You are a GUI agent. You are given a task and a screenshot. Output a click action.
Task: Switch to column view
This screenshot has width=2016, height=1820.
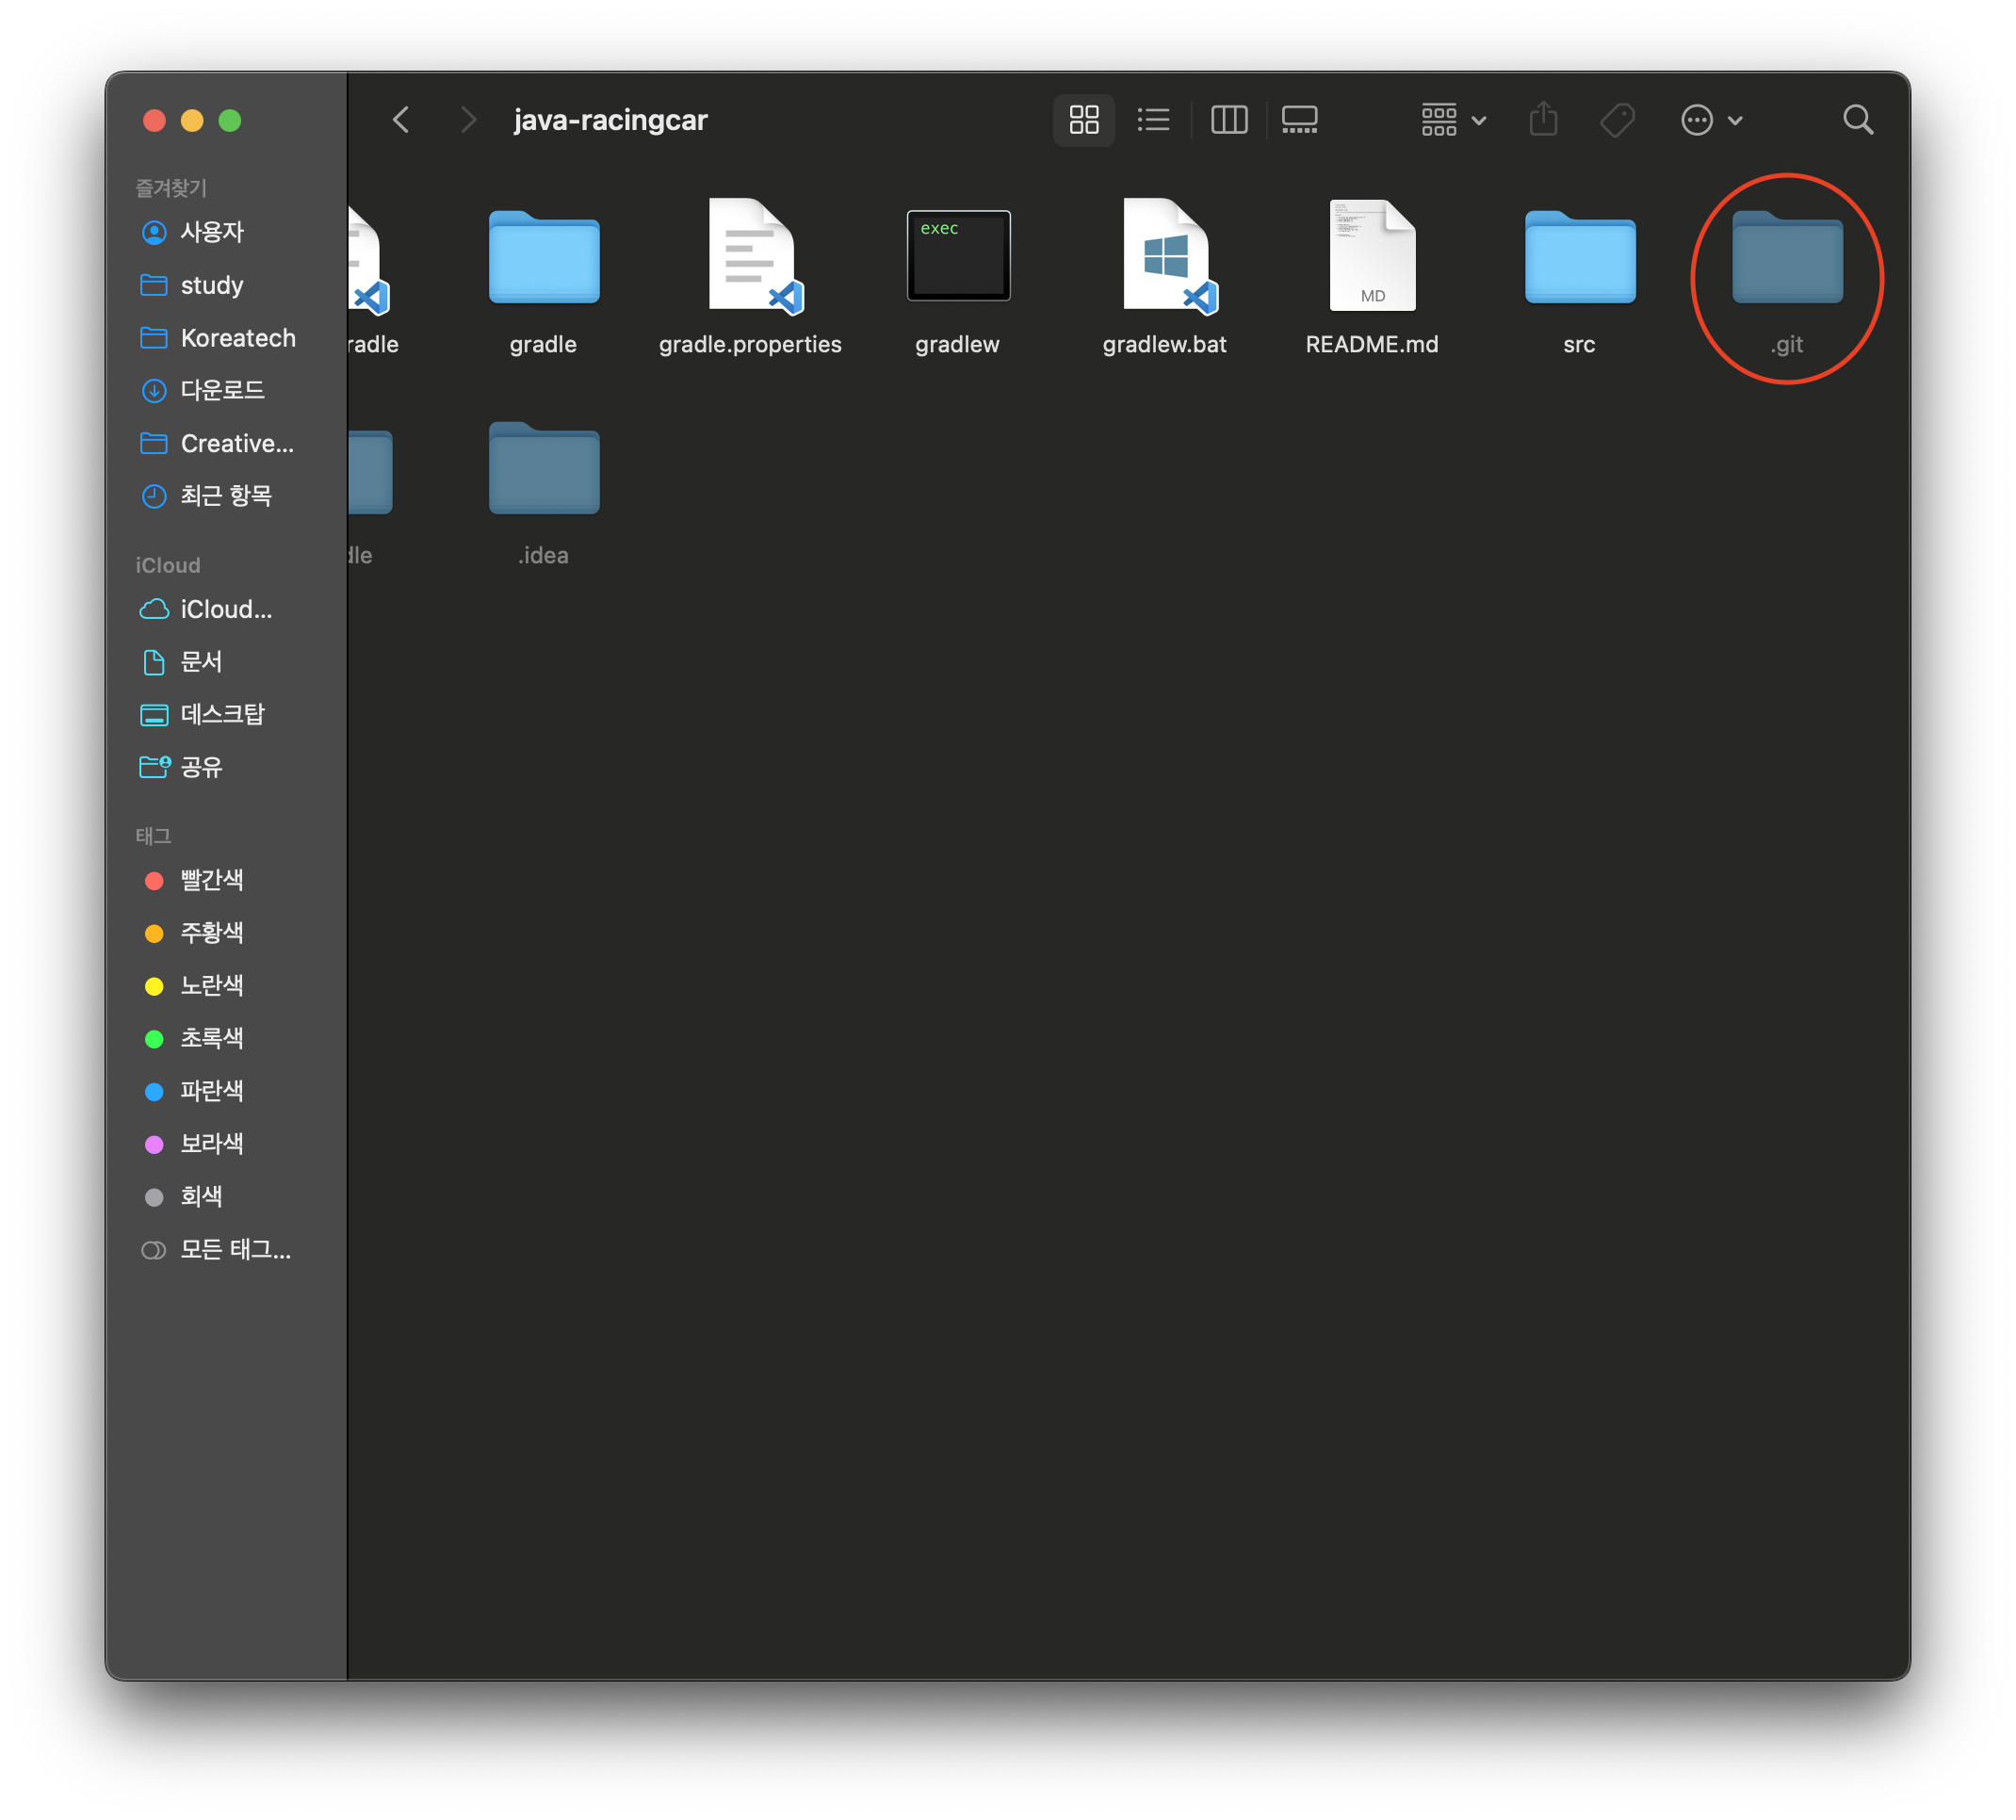(x=1228, y=120)
